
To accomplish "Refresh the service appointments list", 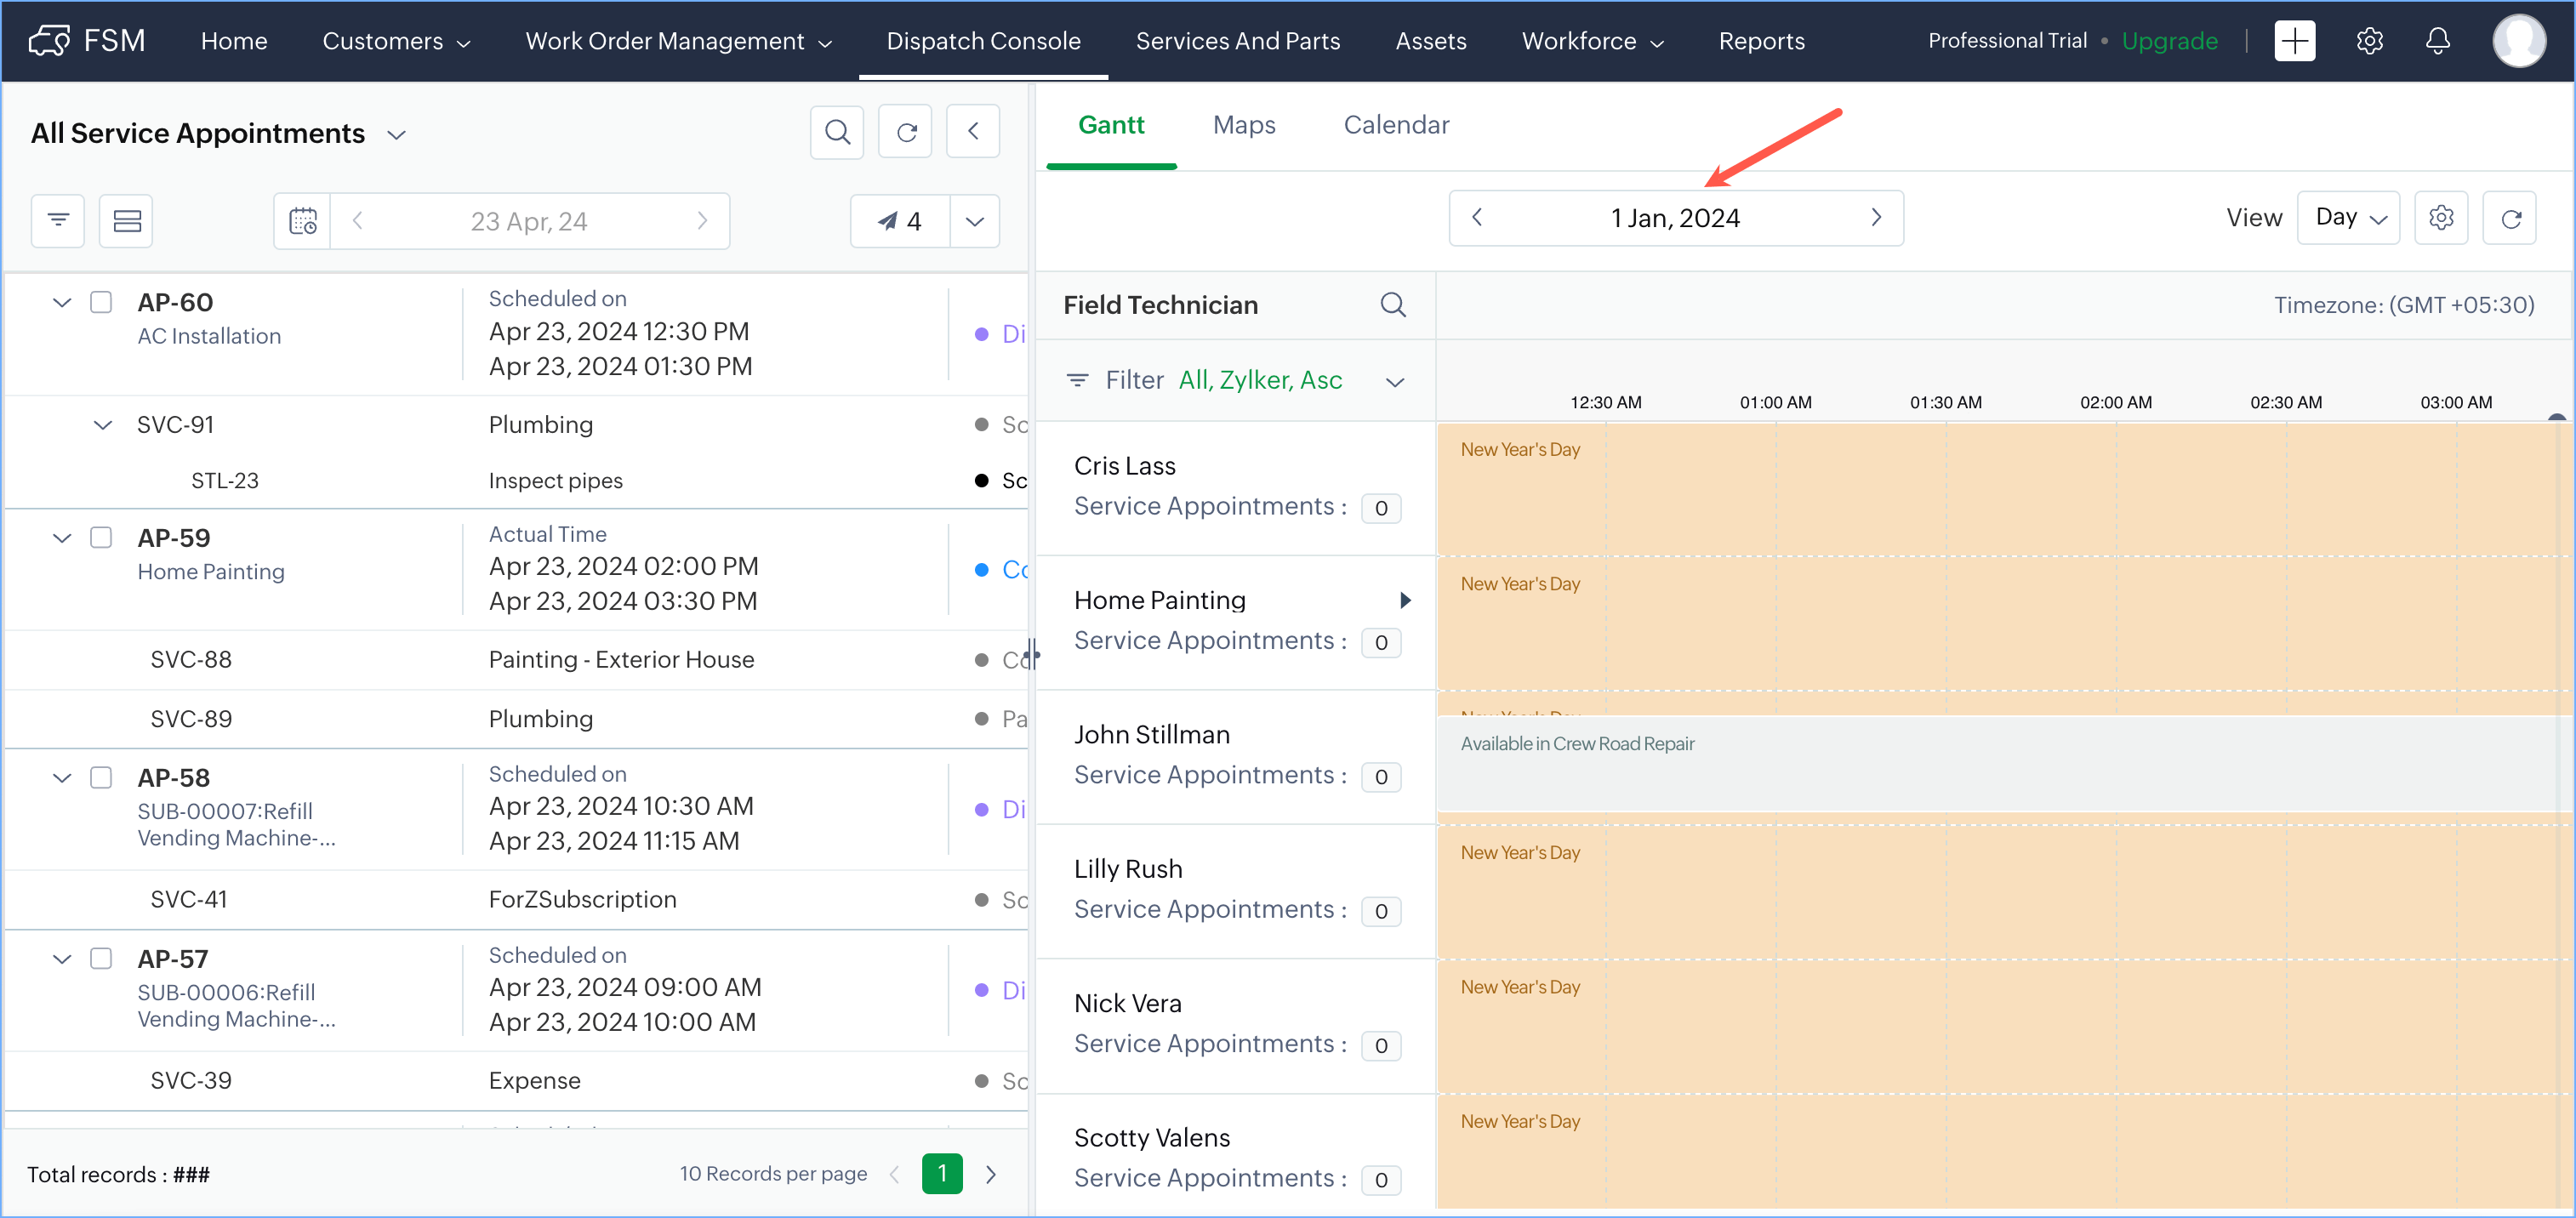I will (x=905, y=132).
